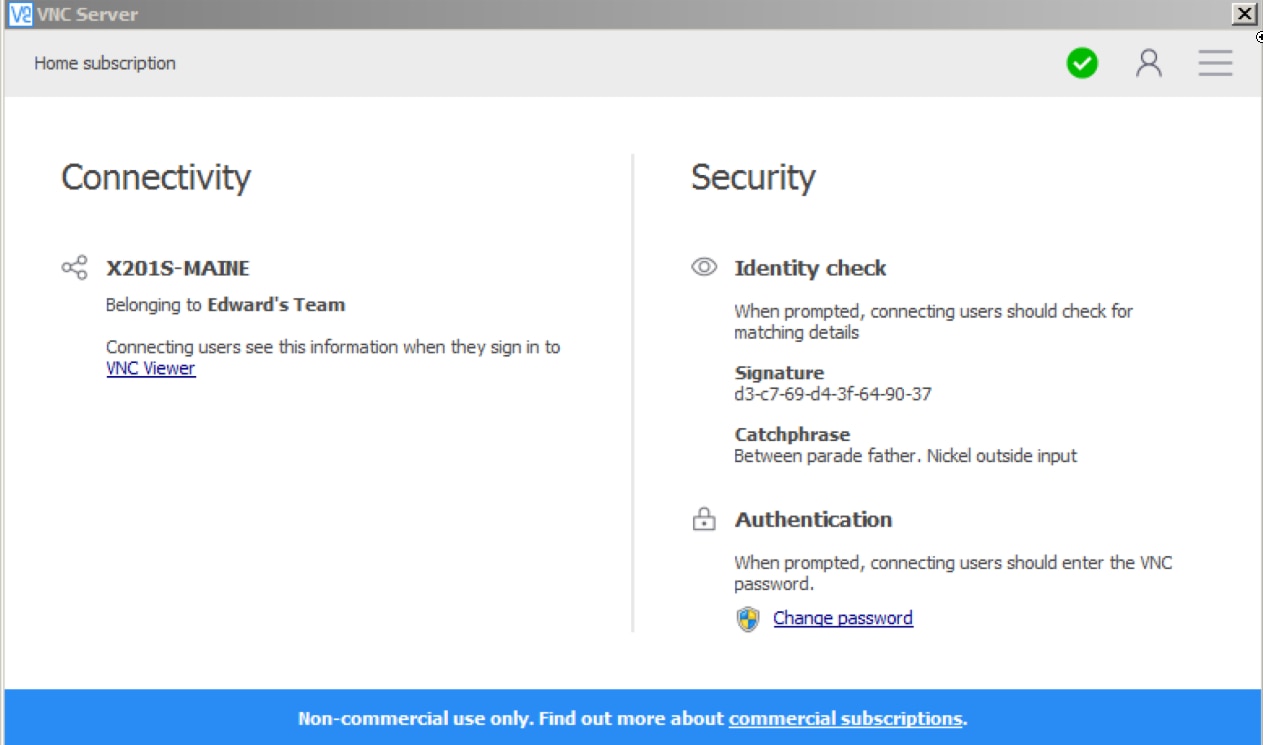Click the Connectivity section heading
1263x745 pixels.
click(155, 178)
